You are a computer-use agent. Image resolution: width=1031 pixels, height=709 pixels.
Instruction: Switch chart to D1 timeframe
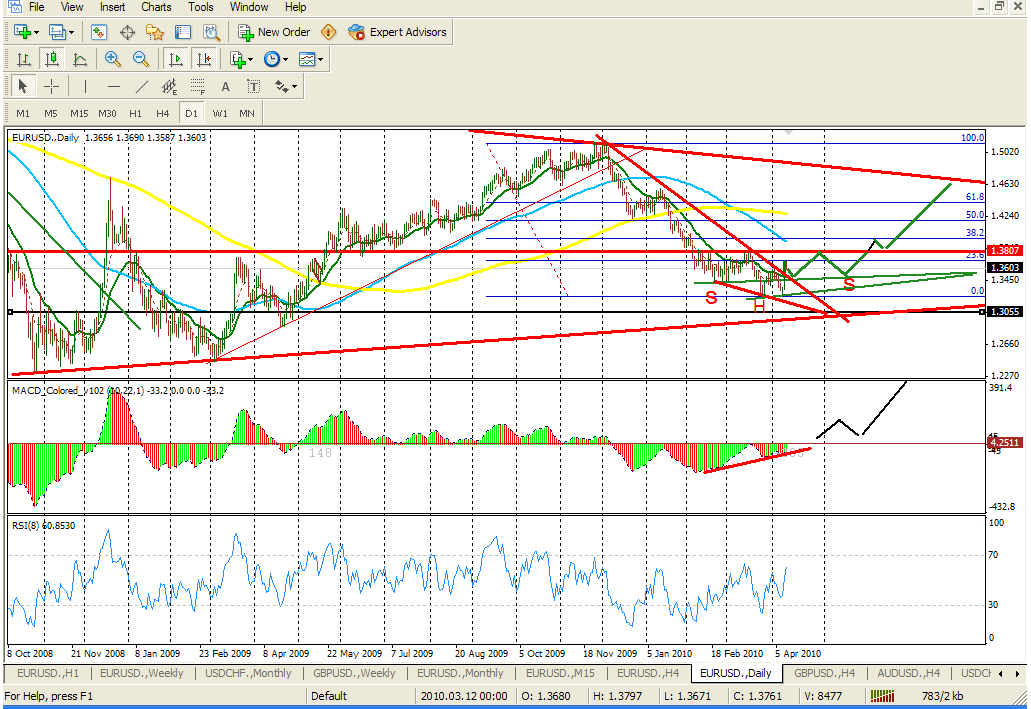coord(191,113)
